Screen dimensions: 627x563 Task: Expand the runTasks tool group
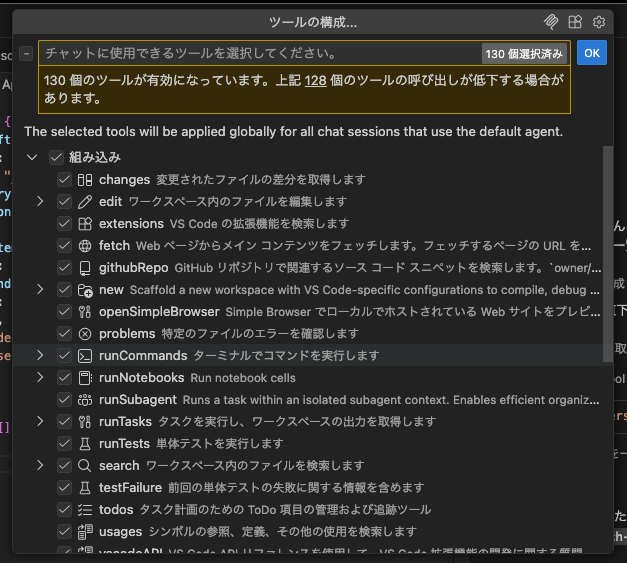pos(40,421)
